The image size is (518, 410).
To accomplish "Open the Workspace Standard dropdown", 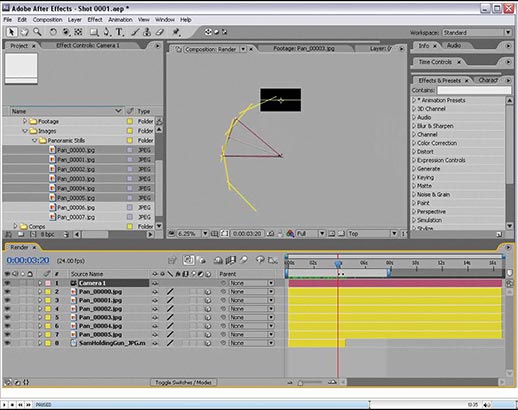I will pyautogui.click(x=477, y=32).
